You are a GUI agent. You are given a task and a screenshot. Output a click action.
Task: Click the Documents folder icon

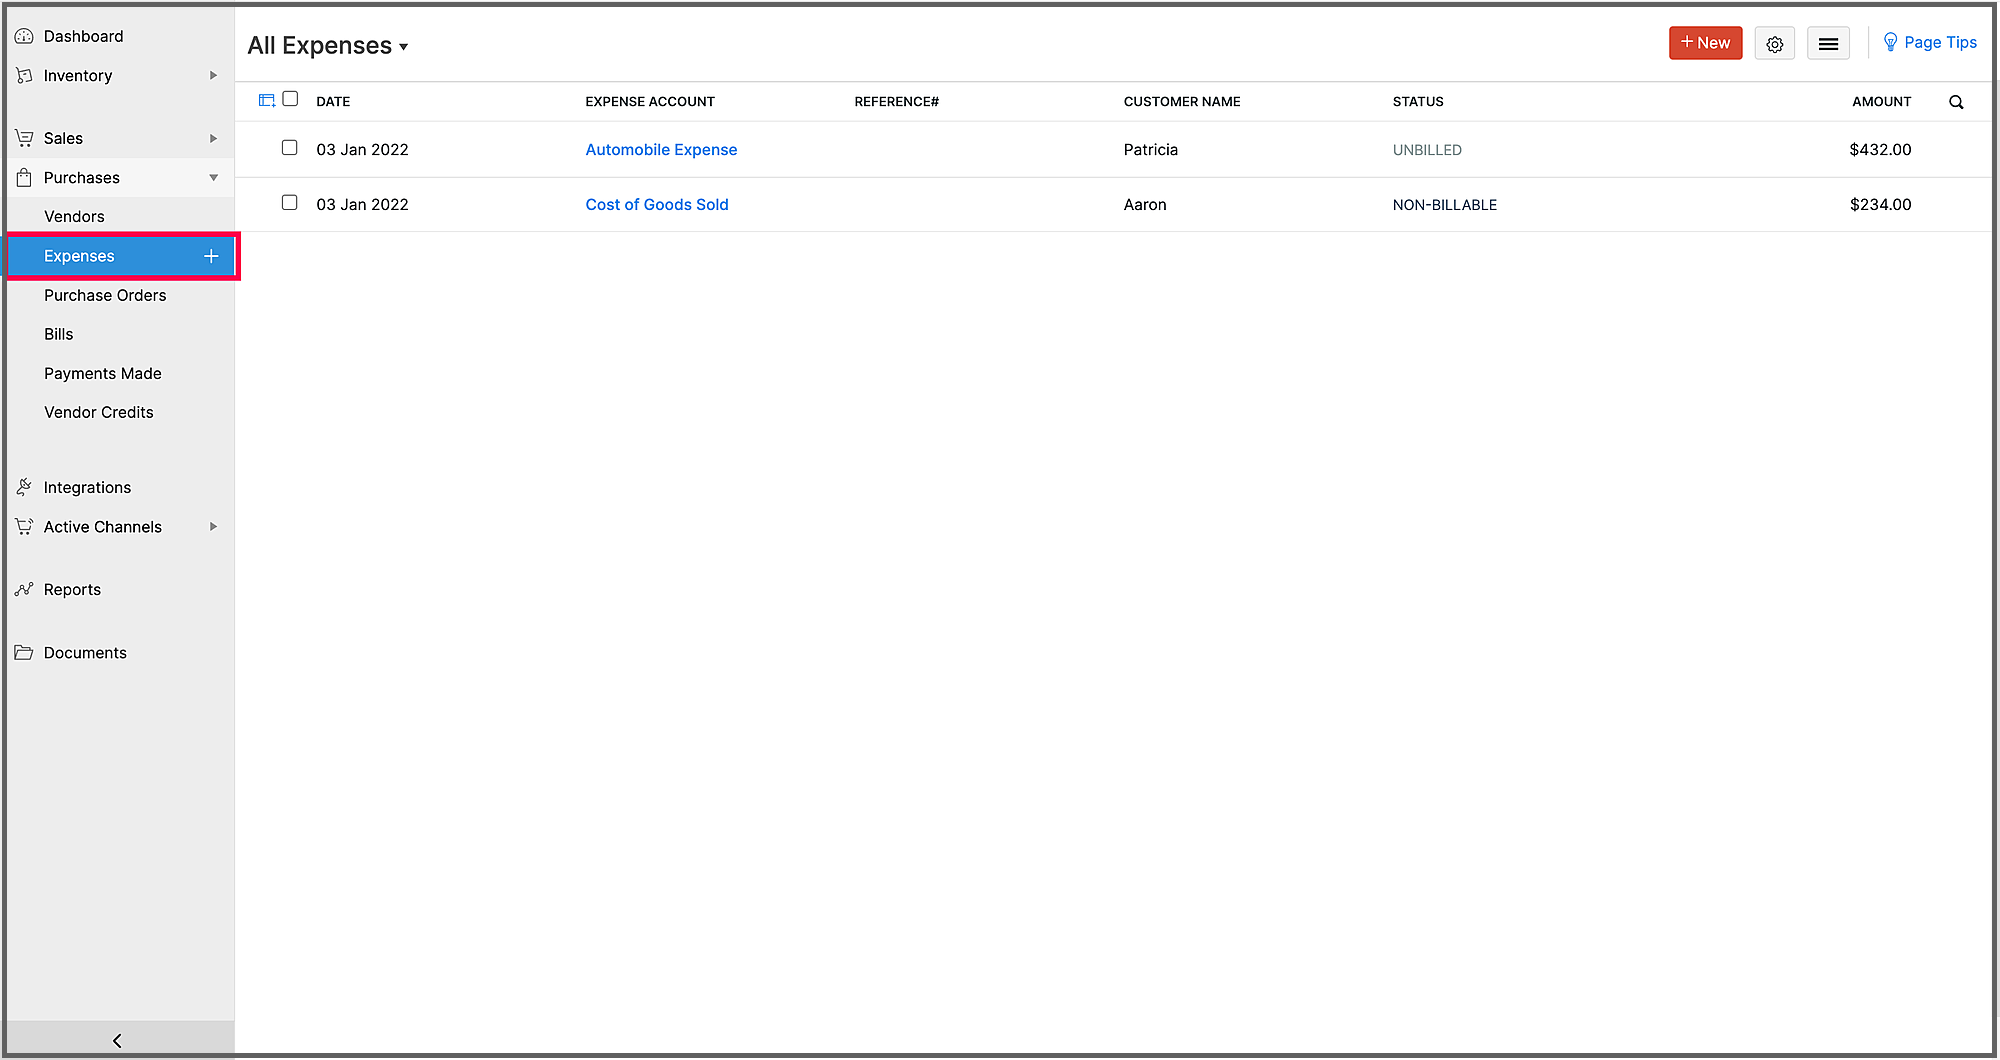[x=24, y=652]
